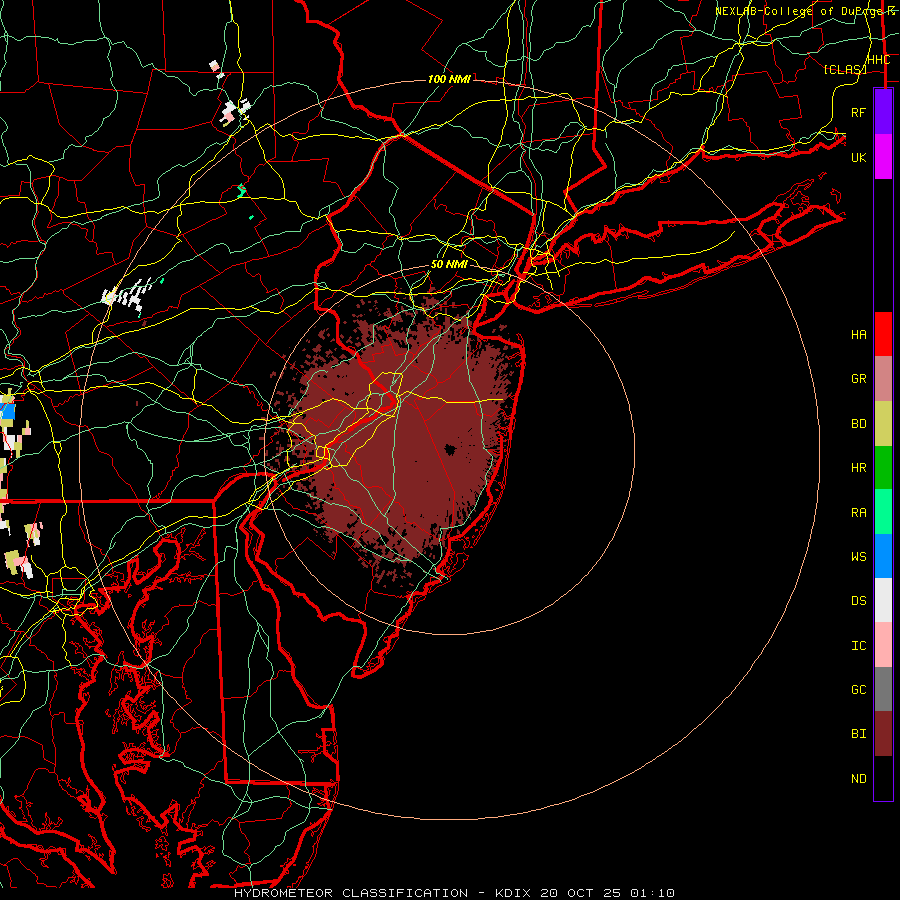900x900 pixels.
Task: Select the HA legend label
Action: point(858,334)
